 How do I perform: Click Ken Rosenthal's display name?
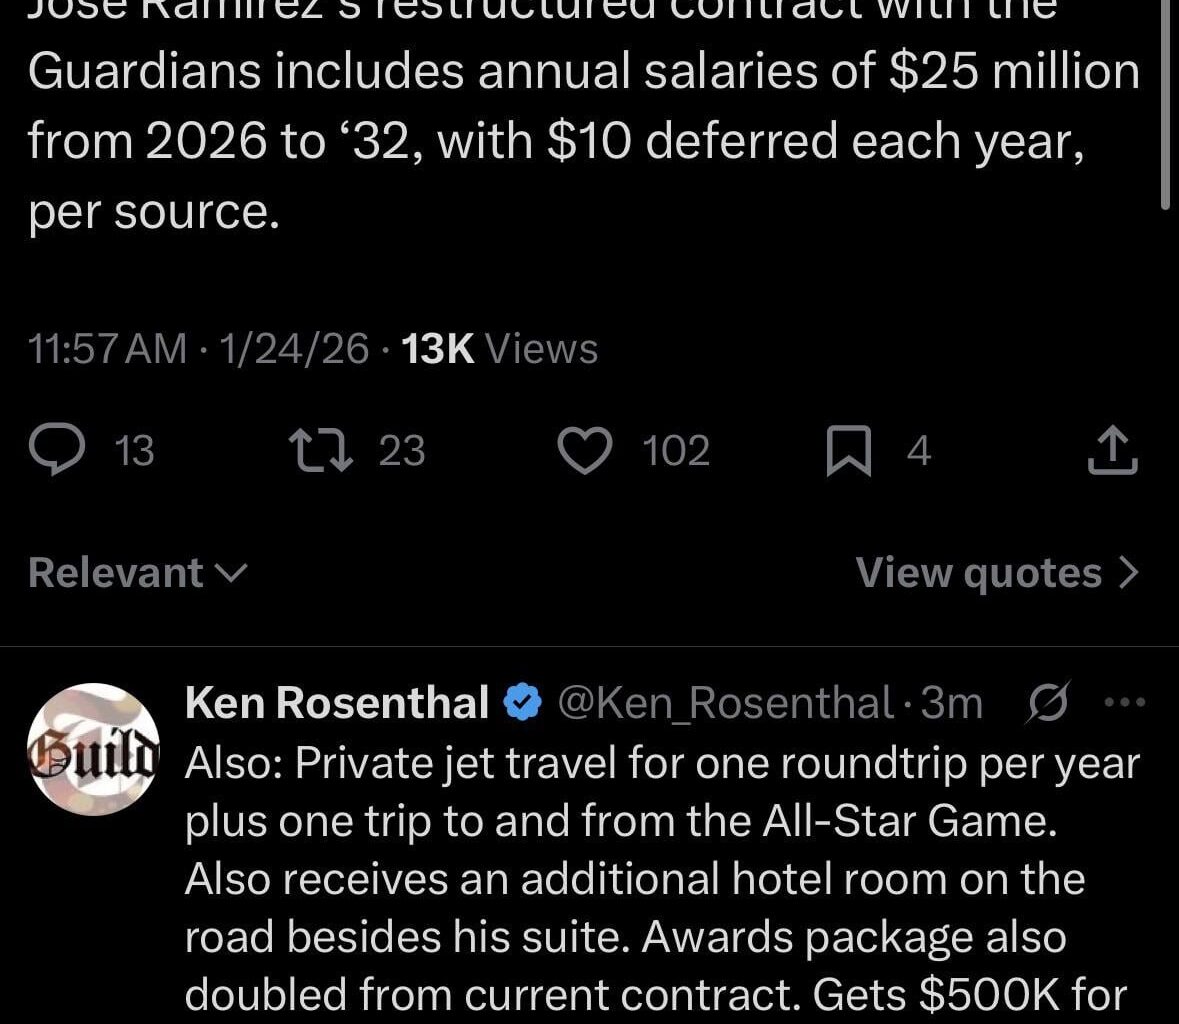click(337, 702)
